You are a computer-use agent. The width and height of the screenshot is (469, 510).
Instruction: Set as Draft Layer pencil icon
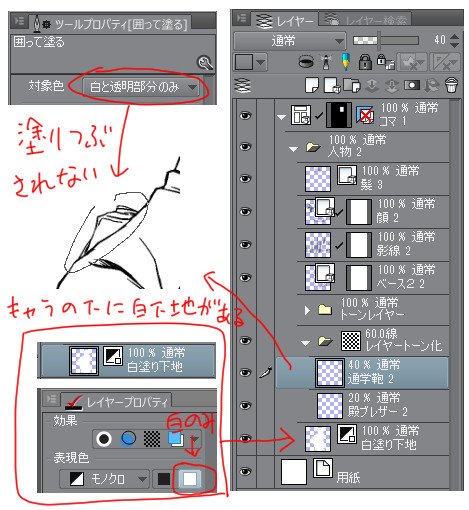[346, 61]
